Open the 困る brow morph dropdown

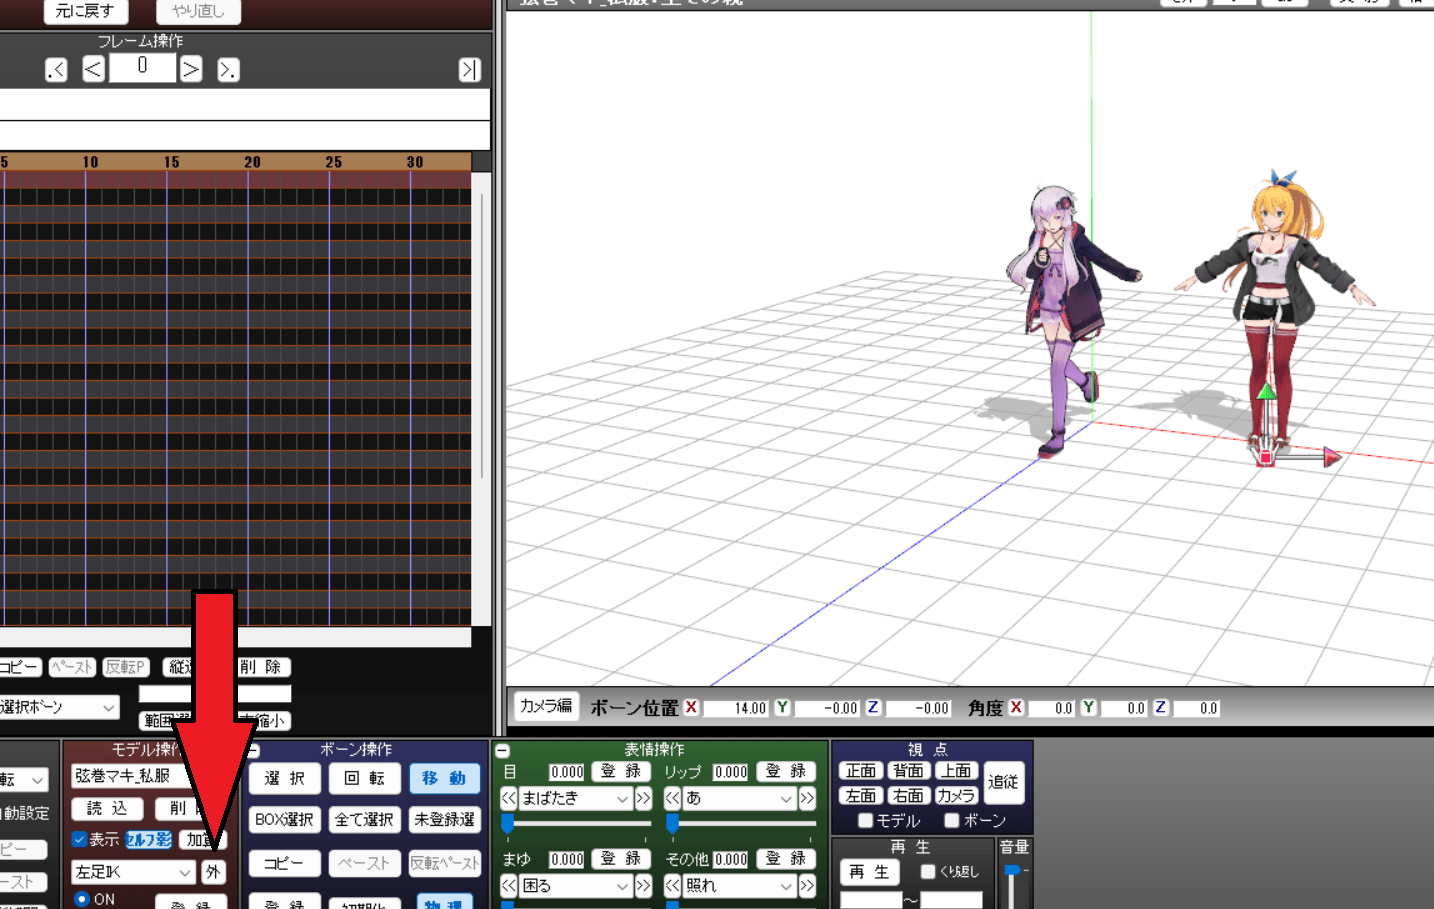tap(575, 886)
